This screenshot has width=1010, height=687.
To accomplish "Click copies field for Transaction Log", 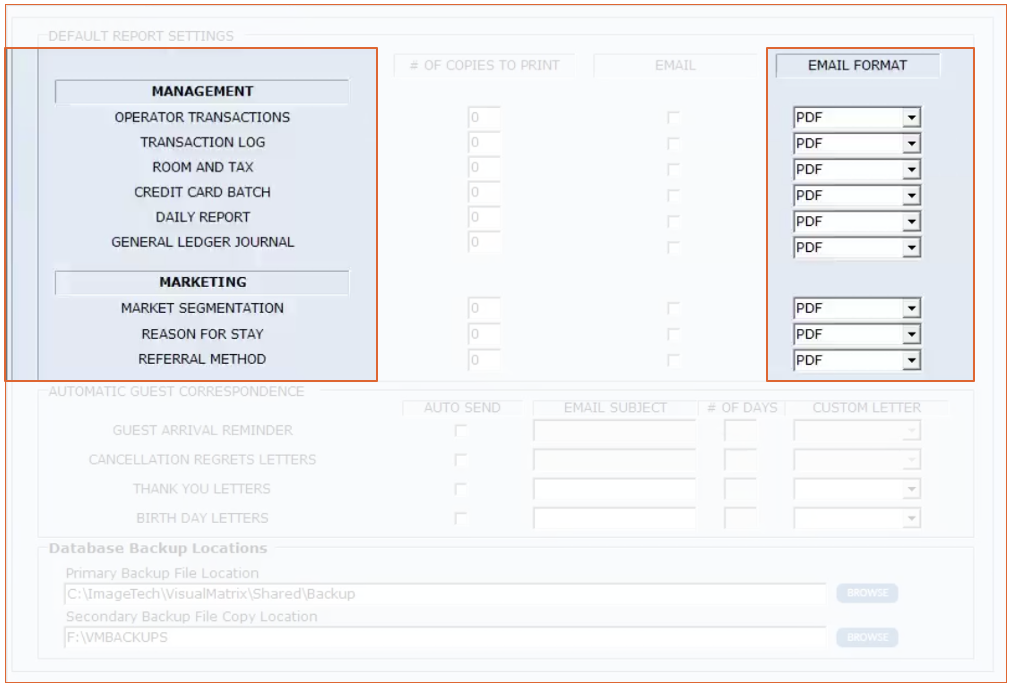I will coord(484,143).
